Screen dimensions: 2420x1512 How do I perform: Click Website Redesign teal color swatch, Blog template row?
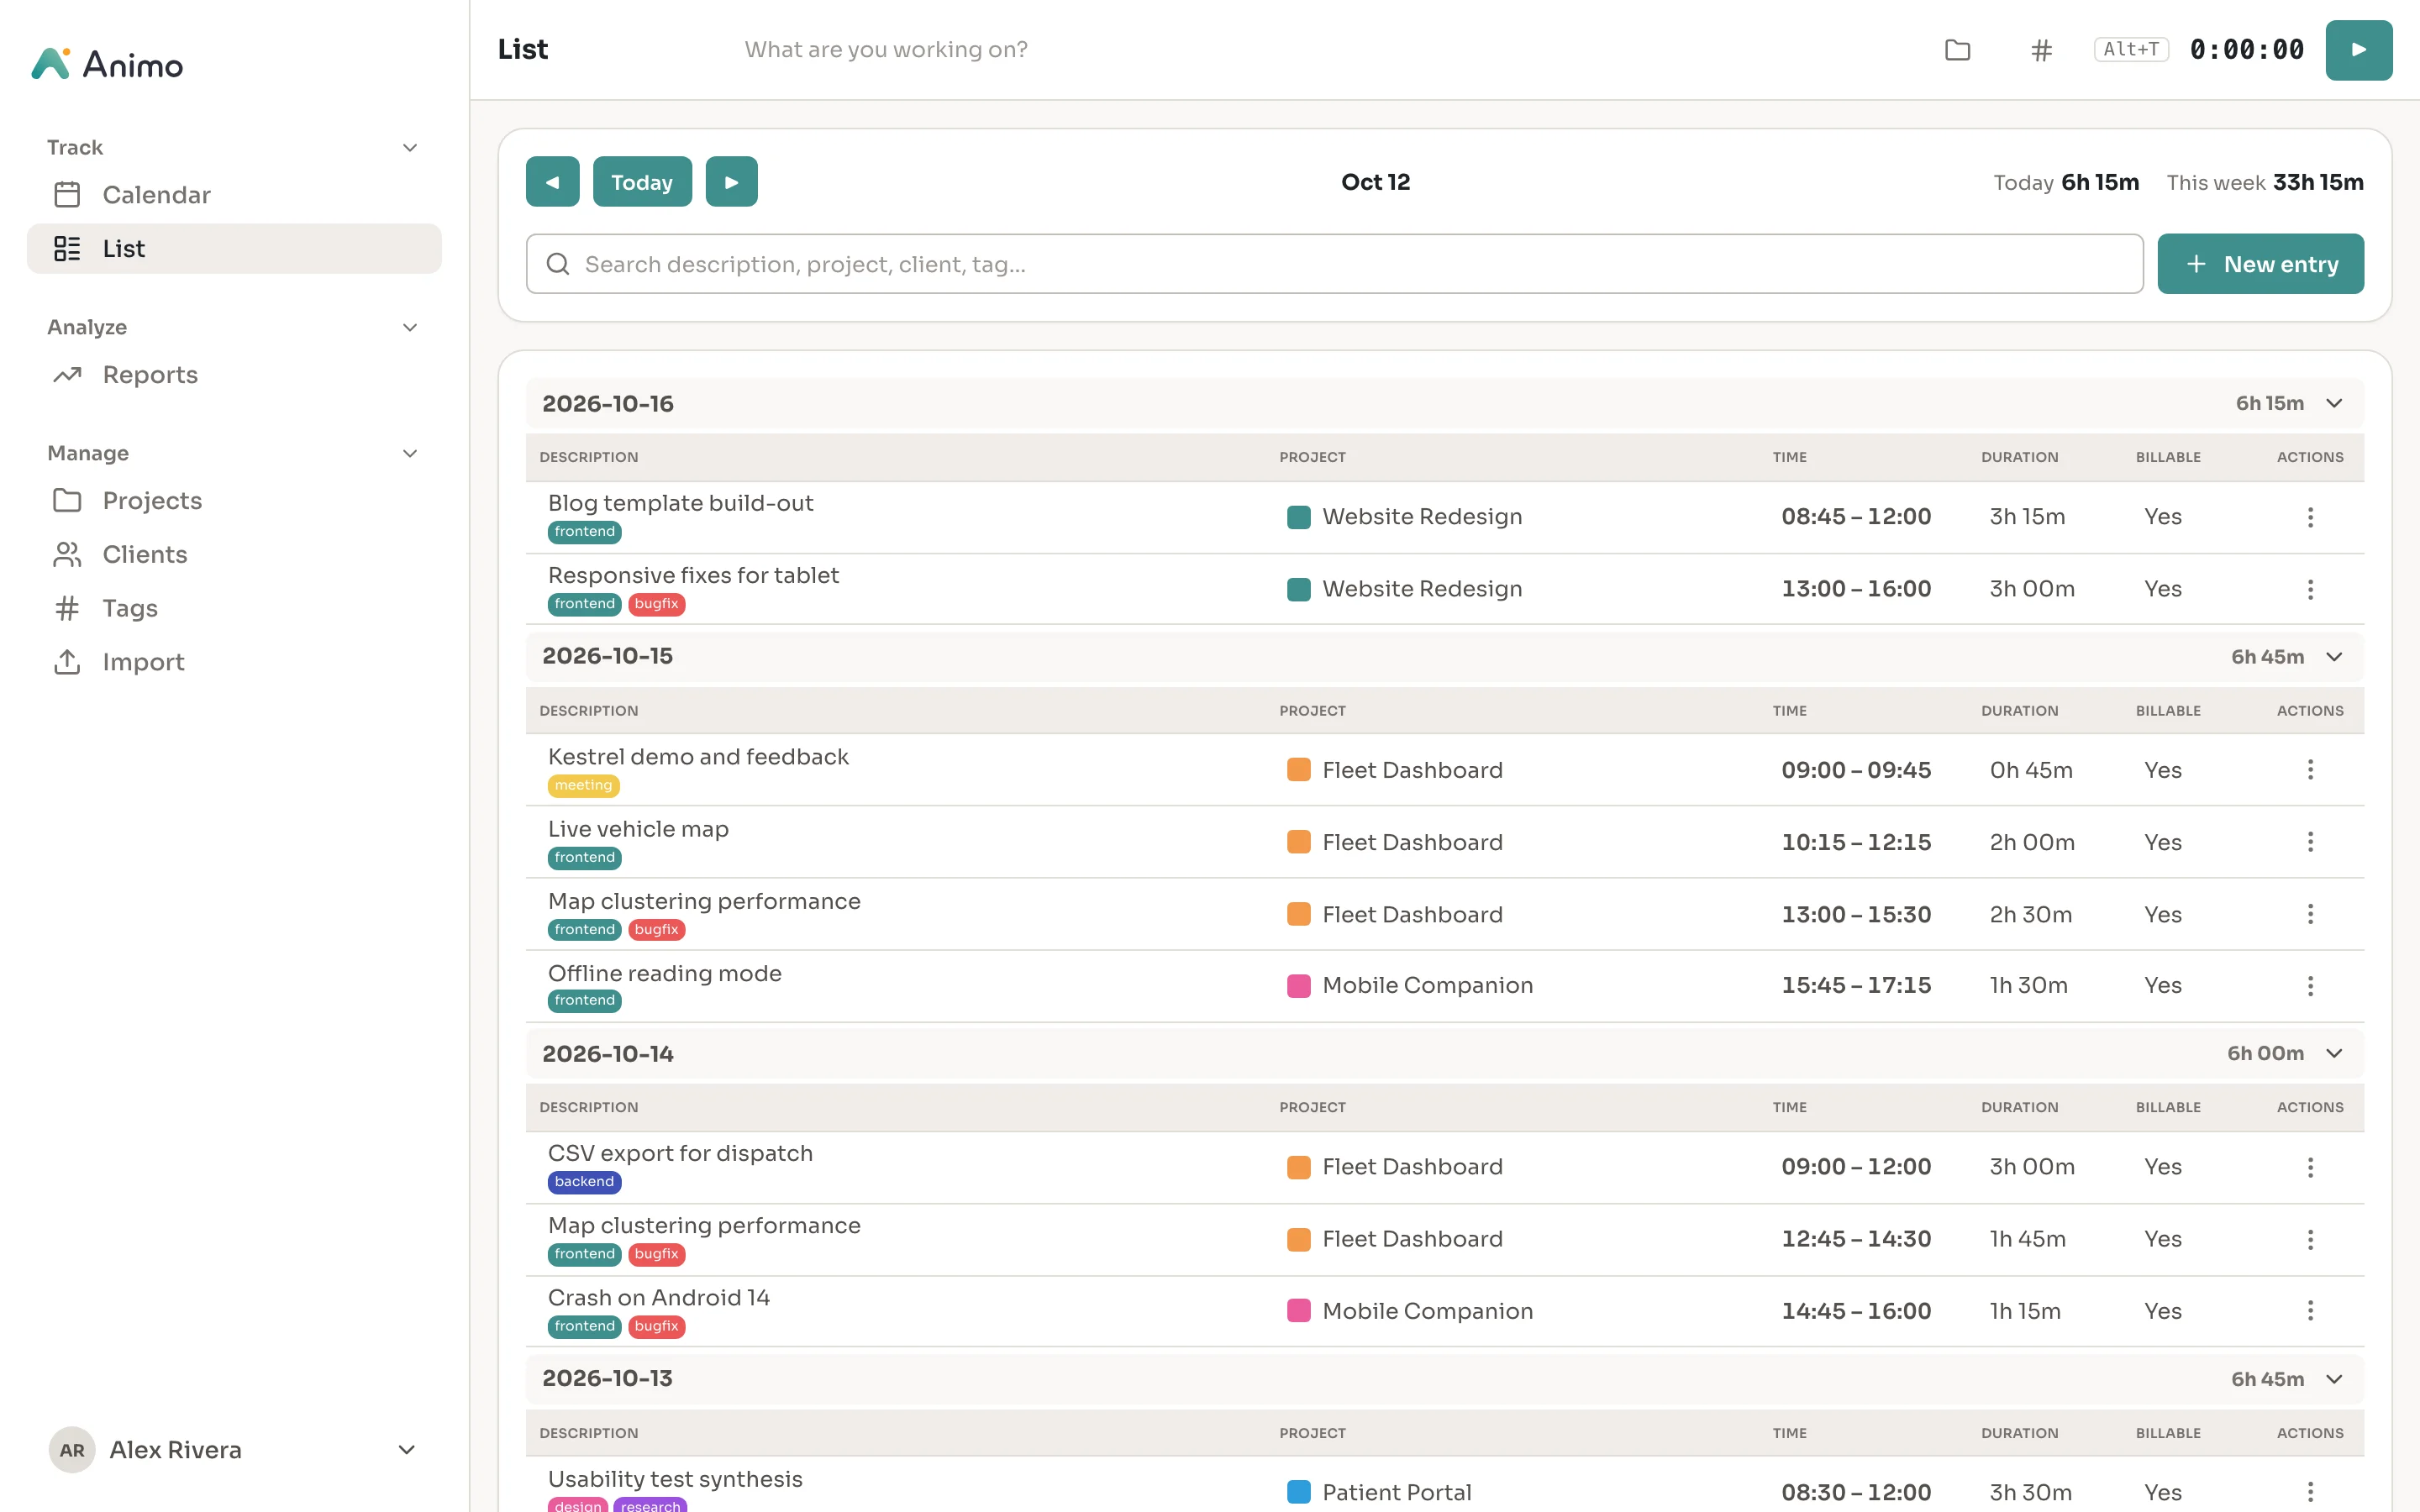pos(1298,517)
